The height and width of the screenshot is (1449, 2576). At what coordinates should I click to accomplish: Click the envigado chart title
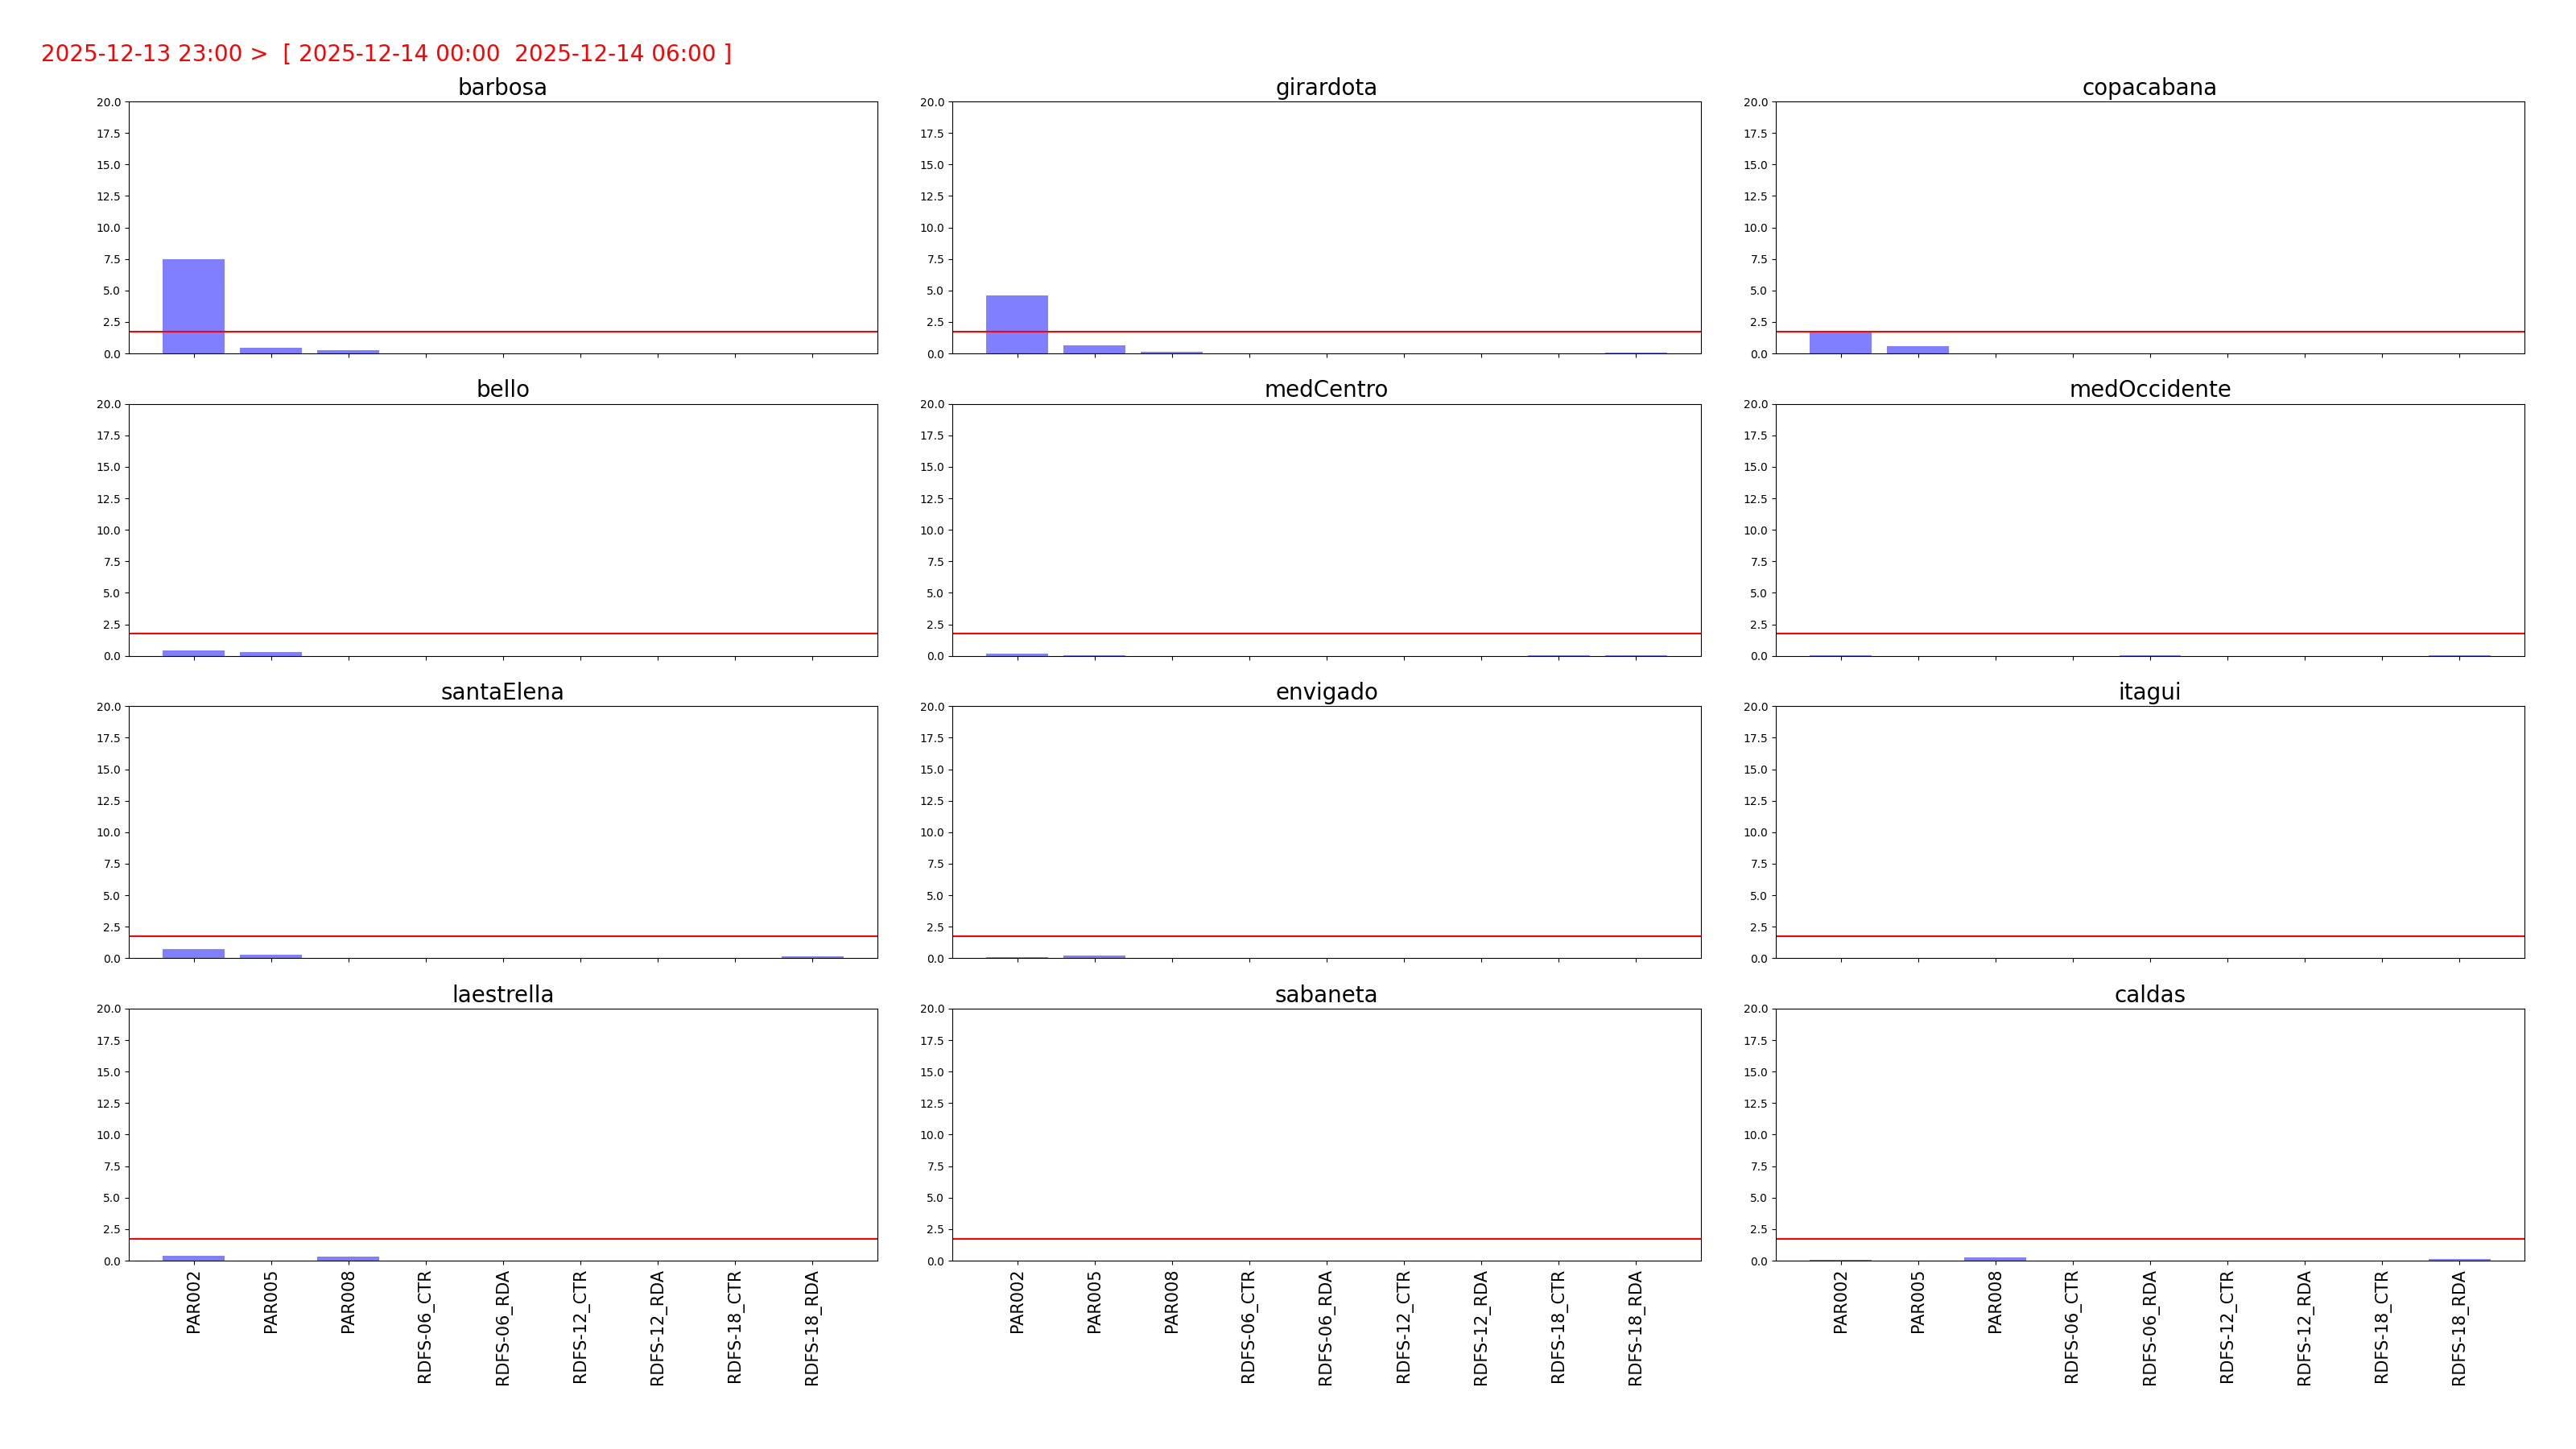(x=1325, y=692)
